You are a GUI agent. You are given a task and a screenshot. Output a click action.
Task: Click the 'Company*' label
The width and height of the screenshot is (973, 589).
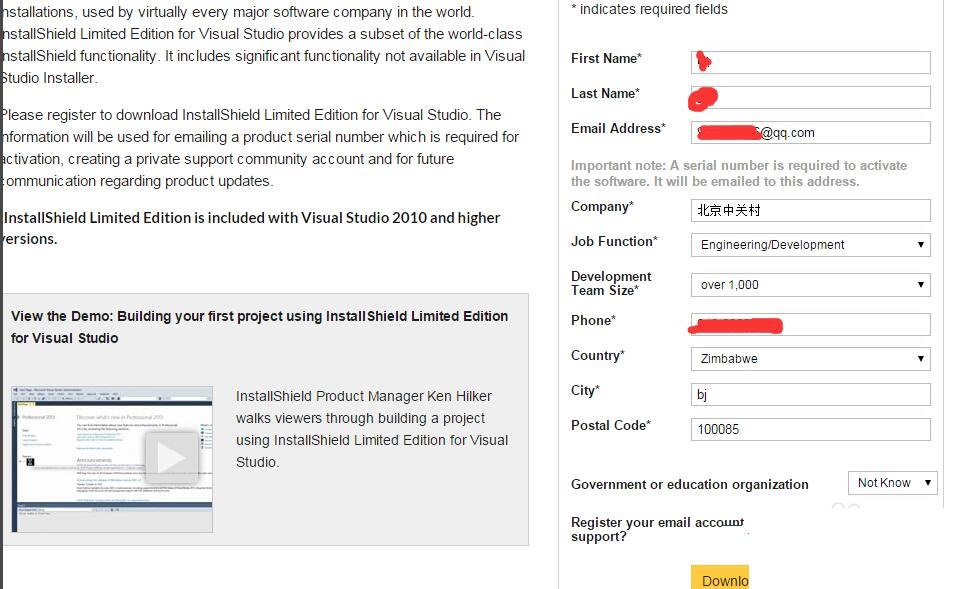[x=602, y=206]
